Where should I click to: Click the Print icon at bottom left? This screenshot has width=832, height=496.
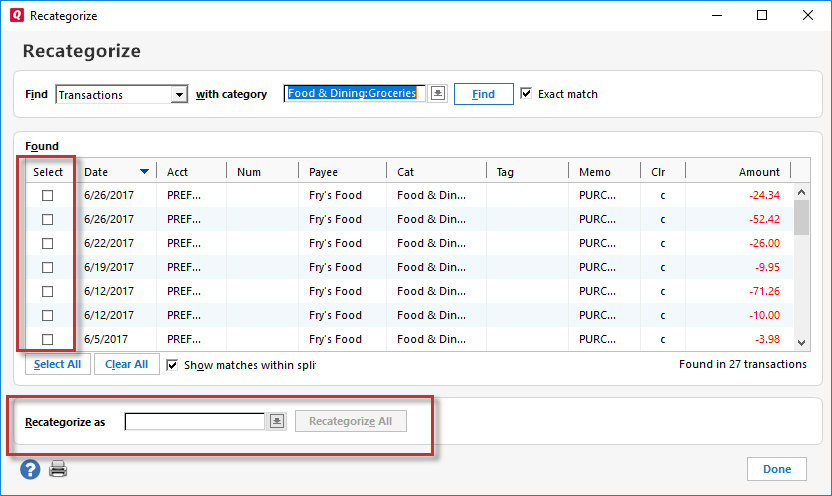(x=59, y=469)
